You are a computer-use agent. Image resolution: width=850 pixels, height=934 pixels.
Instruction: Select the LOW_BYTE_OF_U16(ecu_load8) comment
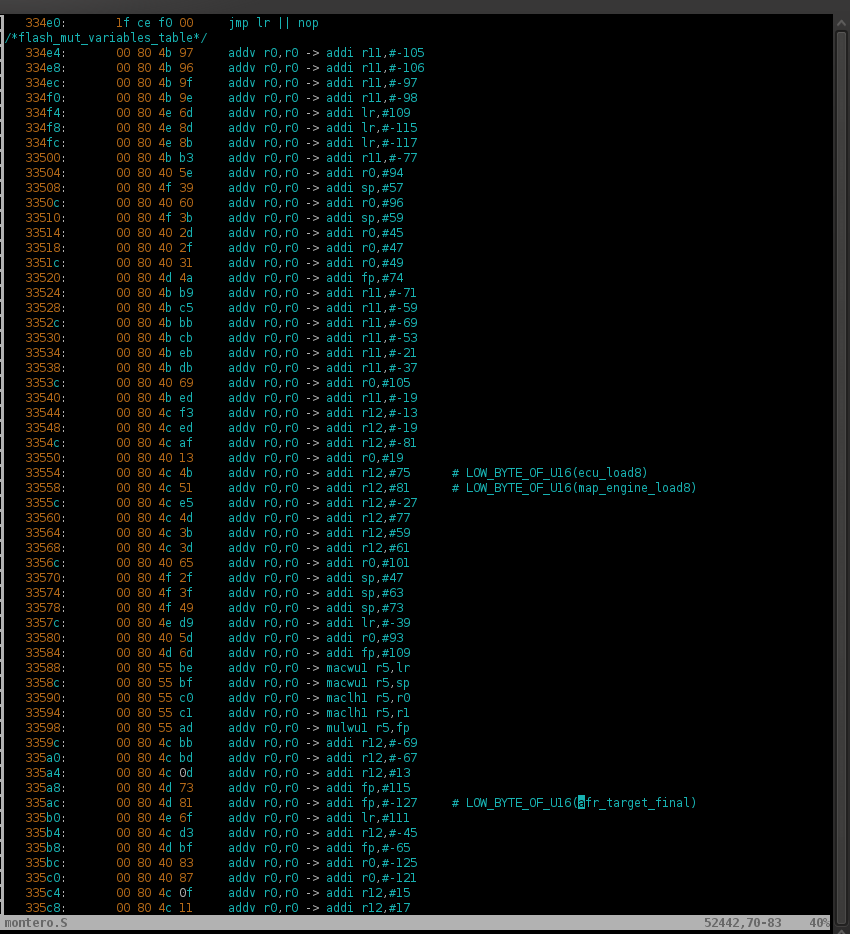(556, 473)
